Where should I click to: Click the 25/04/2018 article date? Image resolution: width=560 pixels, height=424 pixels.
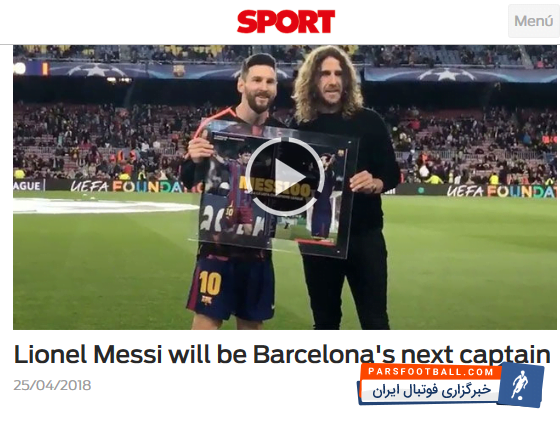point(52,385)
